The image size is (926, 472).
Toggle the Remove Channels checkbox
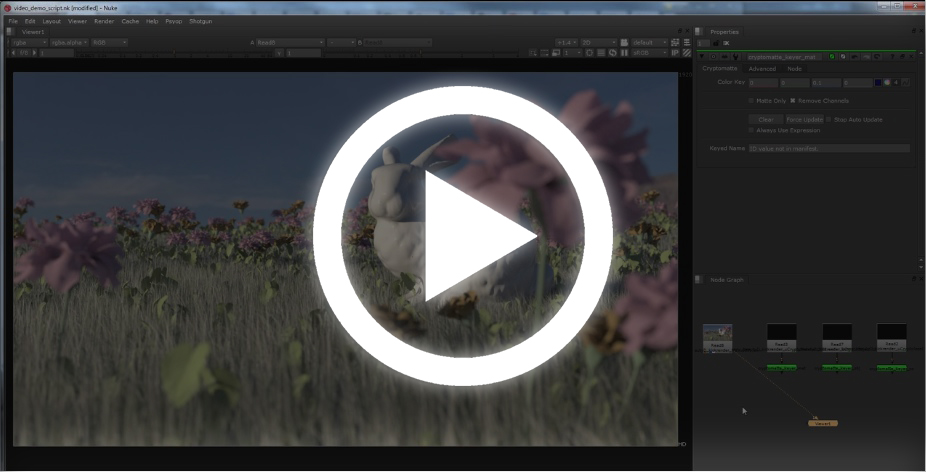[793, 101]
